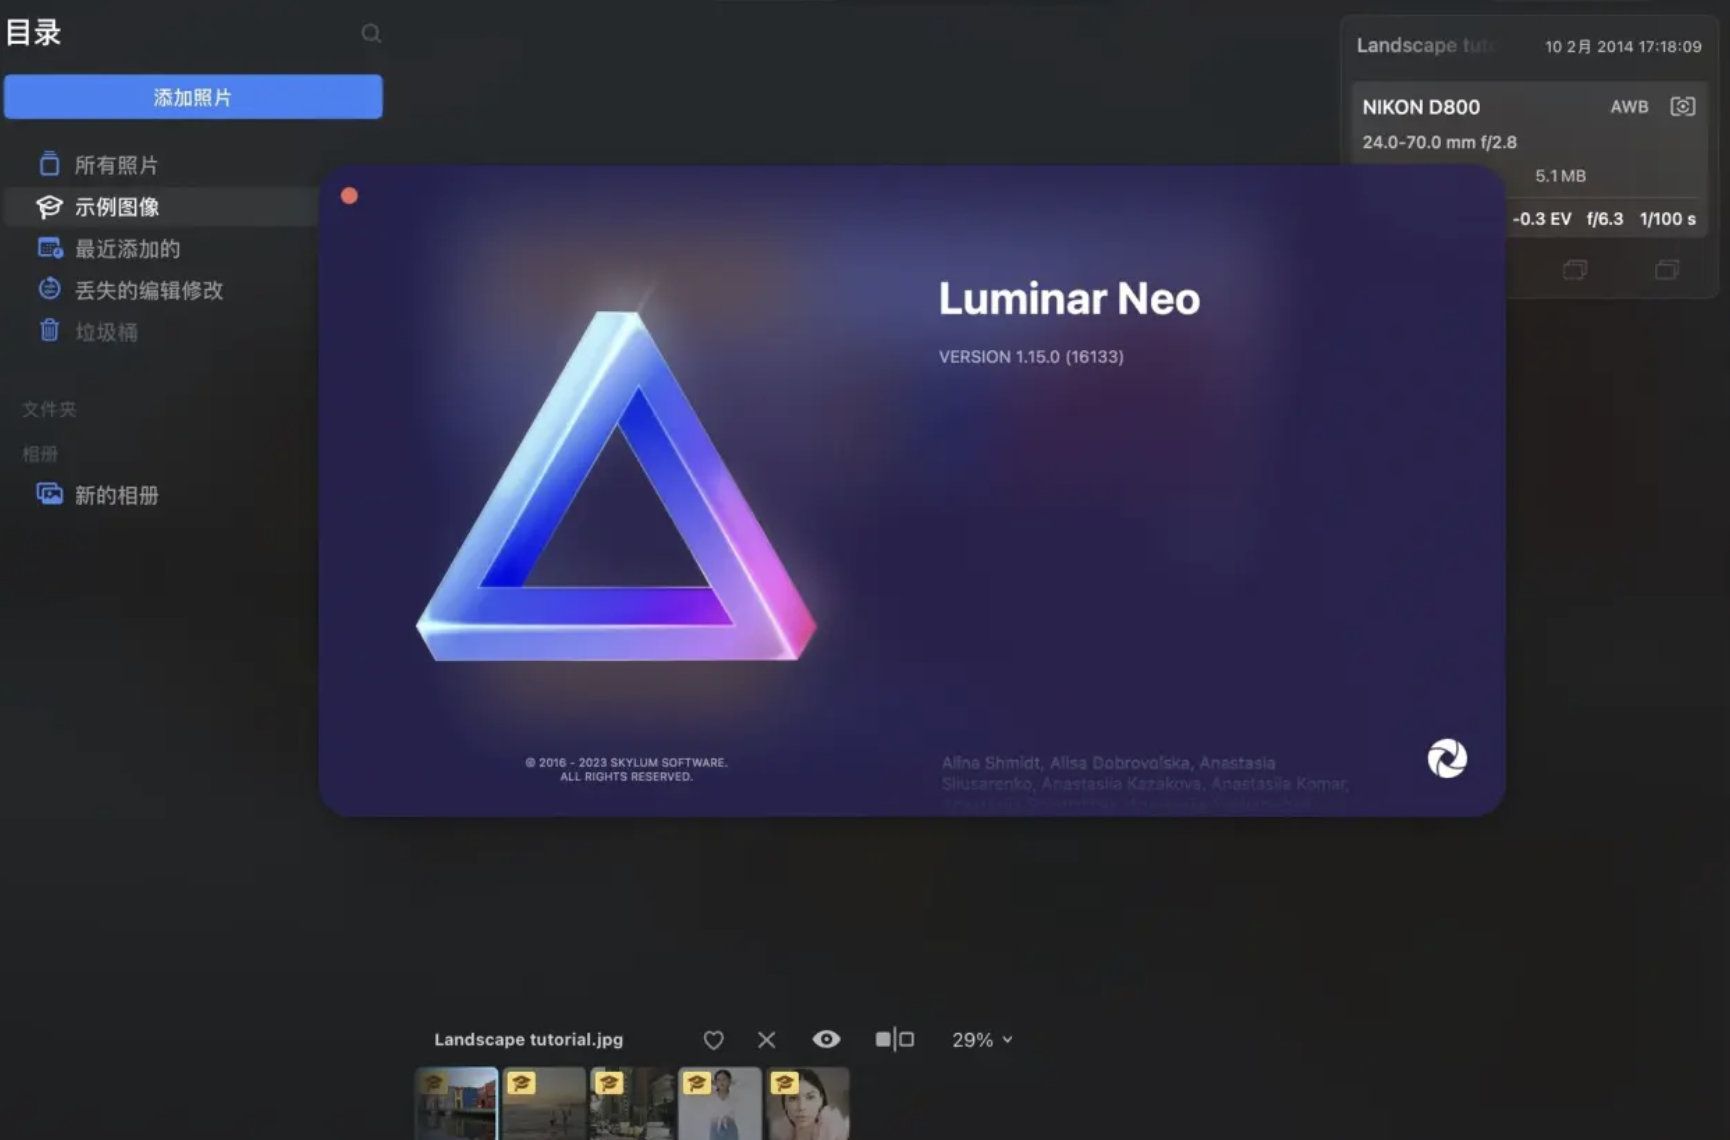This screenshot has width=1730, height=1140.
Task: Open the 29% zoom level dropdown
Action: point(981,1039)
